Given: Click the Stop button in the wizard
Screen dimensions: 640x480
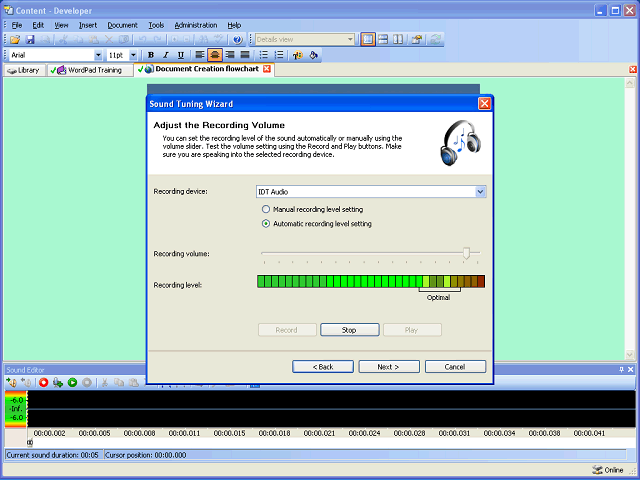Looking at the screenshot, I should (349, 330).
